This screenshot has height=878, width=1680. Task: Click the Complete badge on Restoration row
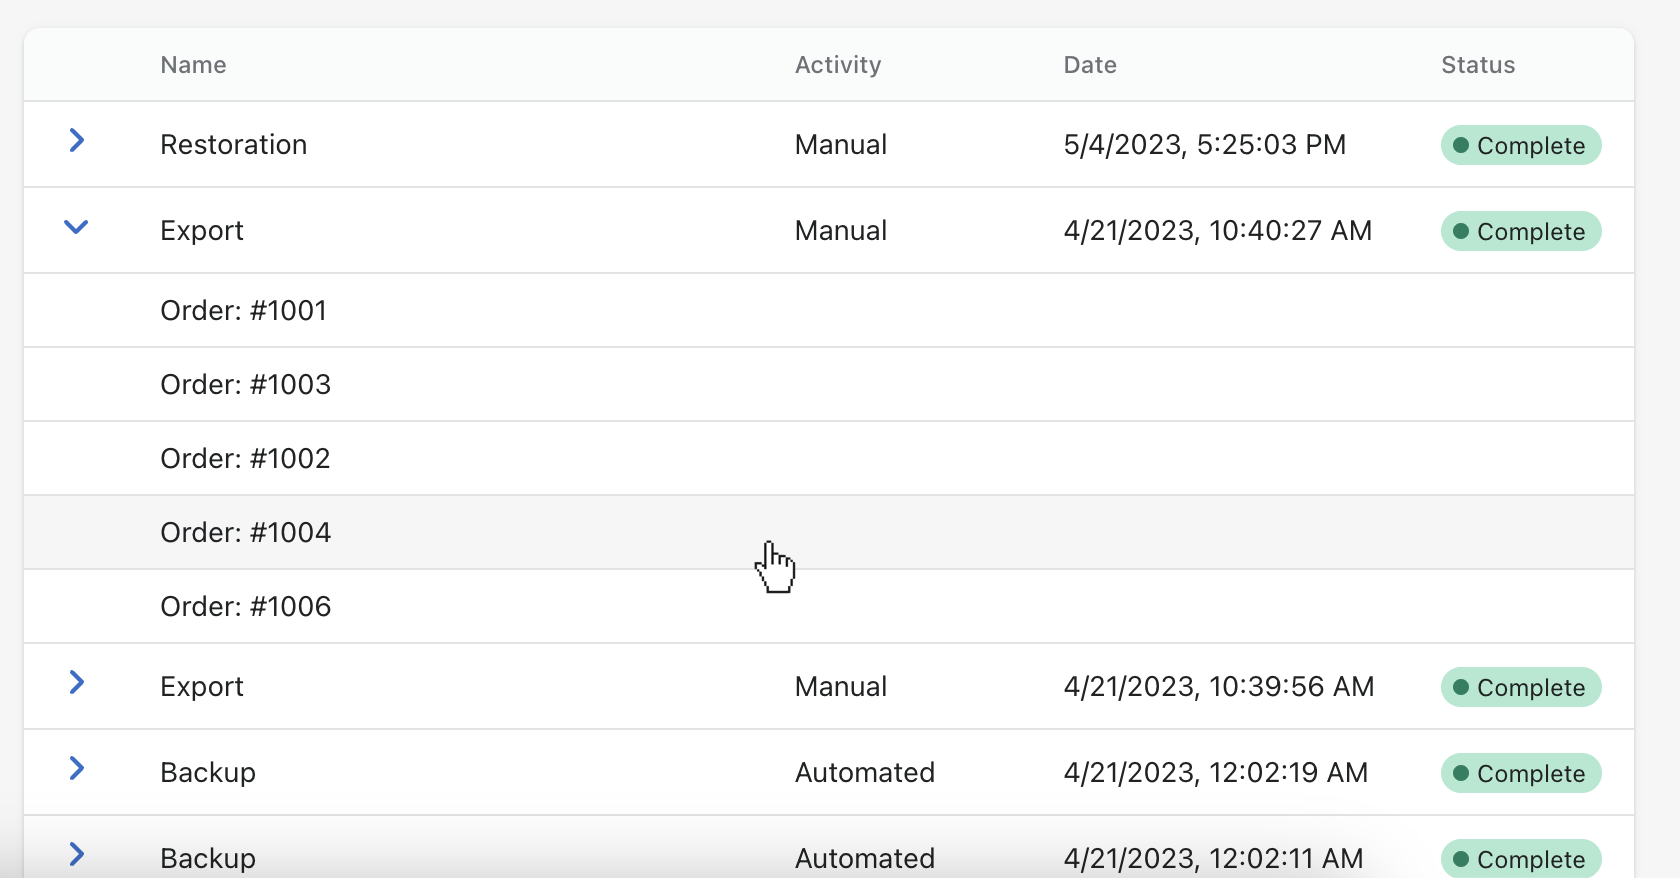pyautogui.click(x=1520, y=146)
